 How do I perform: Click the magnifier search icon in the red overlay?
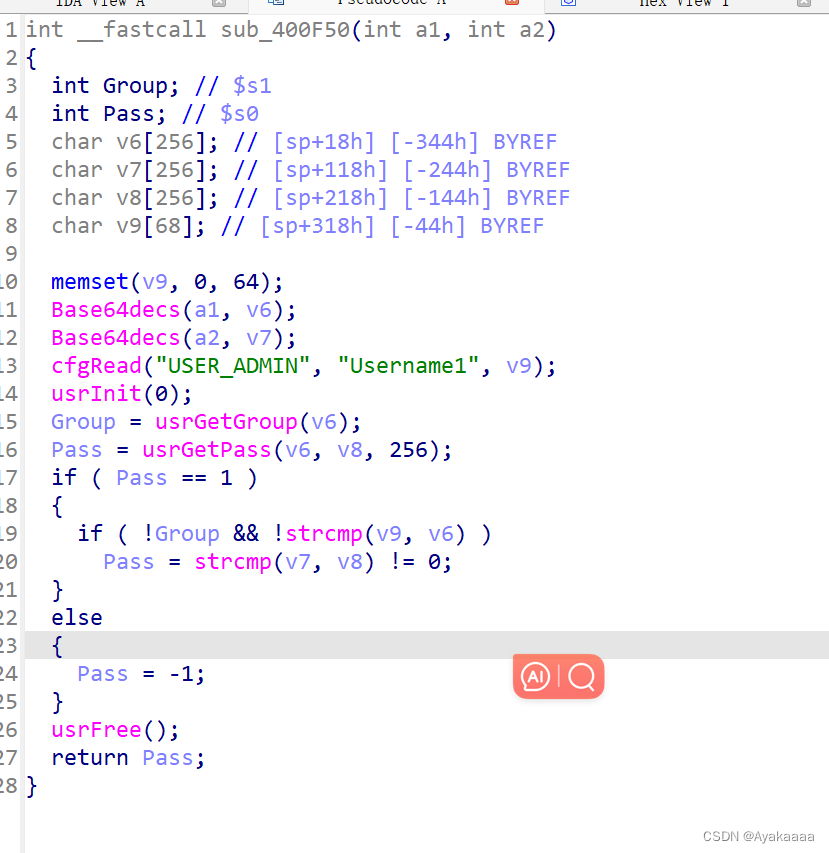[581, 677]
